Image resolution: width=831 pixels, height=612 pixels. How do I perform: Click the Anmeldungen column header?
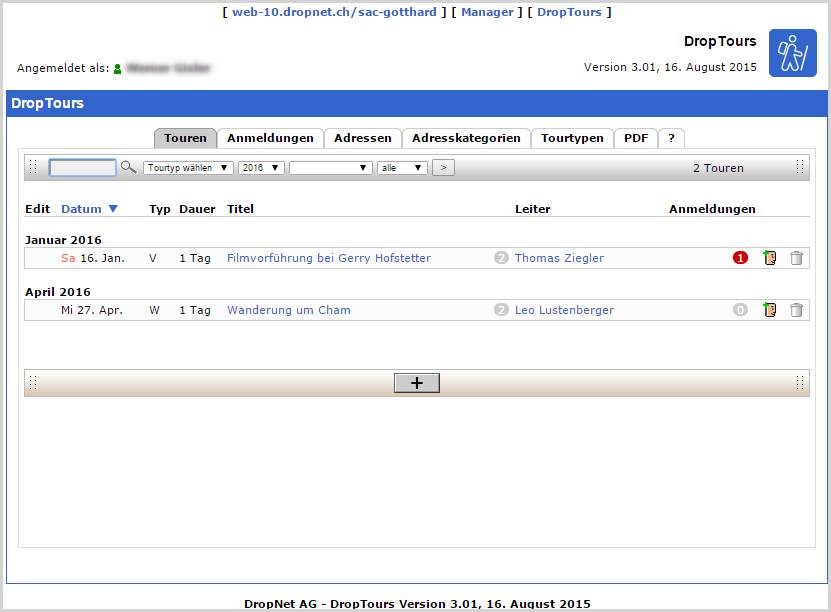point(712,209)
